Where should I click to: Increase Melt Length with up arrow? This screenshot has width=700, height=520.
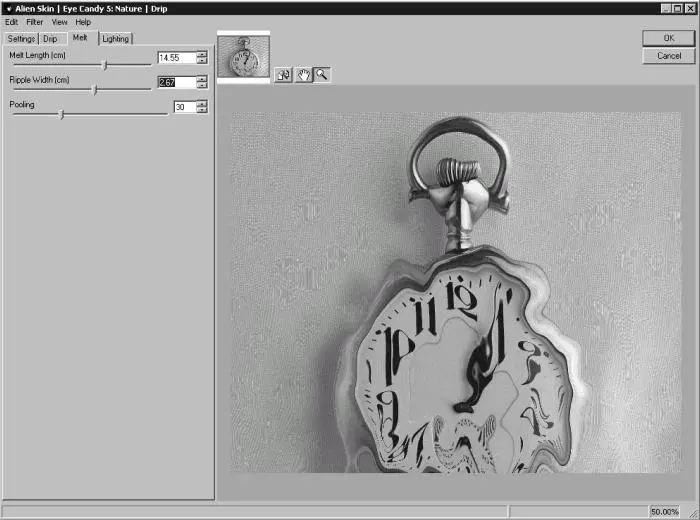point(202,54)
